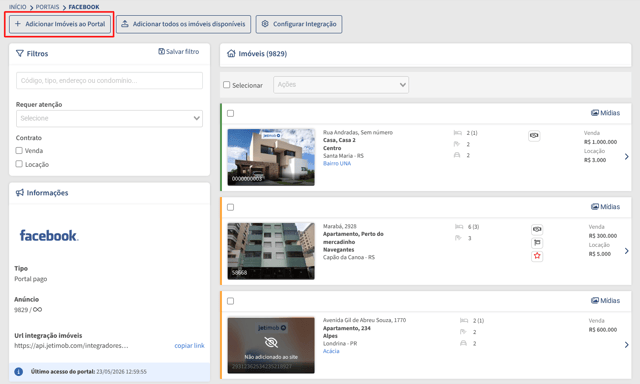The image size is (640, 384).
Task: Click the info icon beside Último acesso
Action: [x=18, y=372]
